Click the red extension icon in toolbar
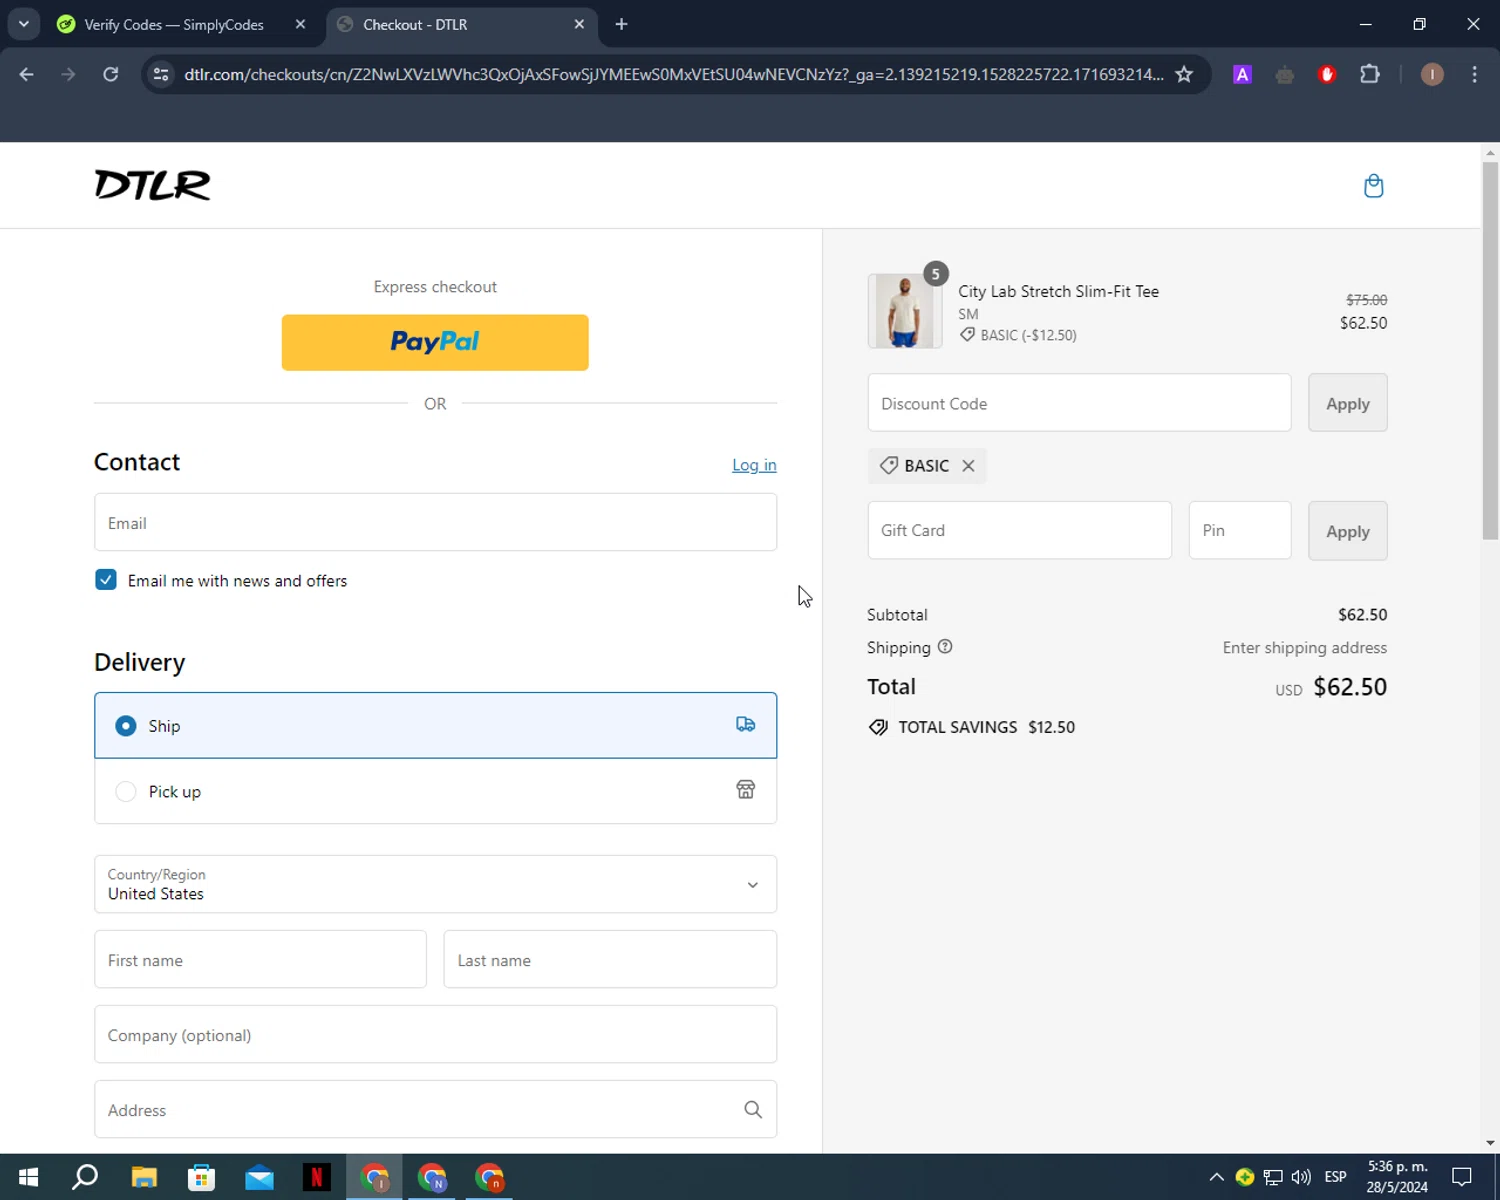 (x=1327, y=74)
